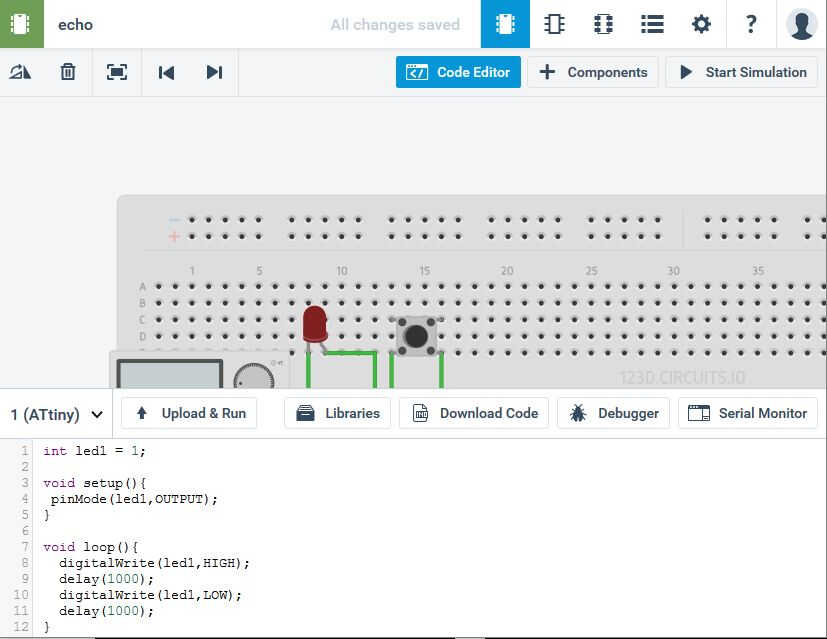
Task: Click the 'All changes saved' status text
Action: [395, 24]
